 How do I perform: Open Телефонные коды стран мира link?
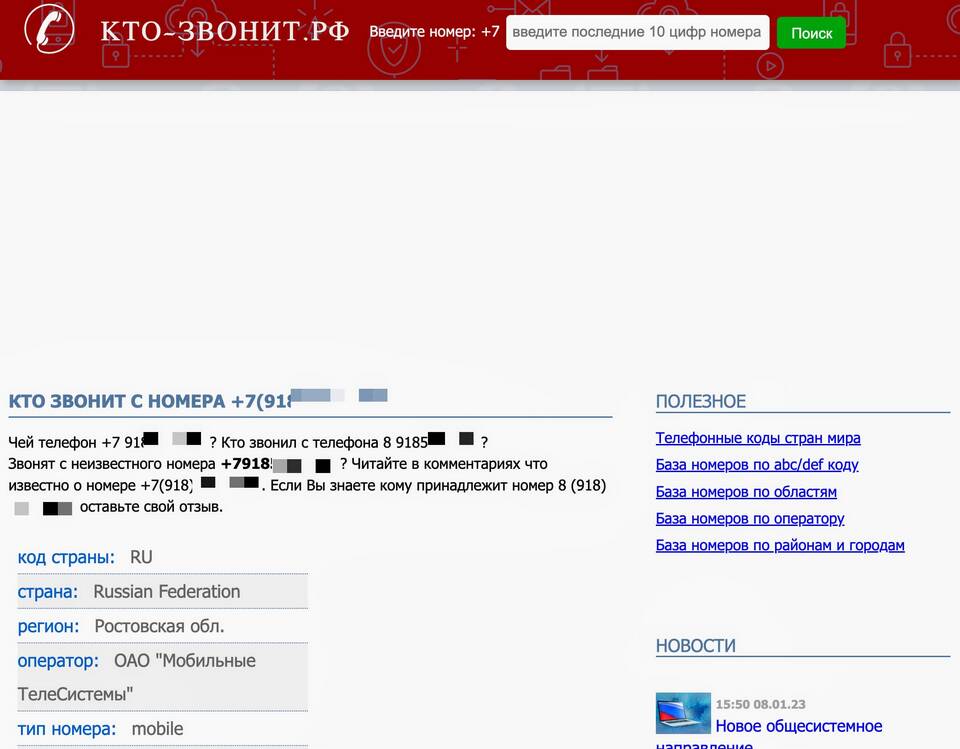click(757, 438)
